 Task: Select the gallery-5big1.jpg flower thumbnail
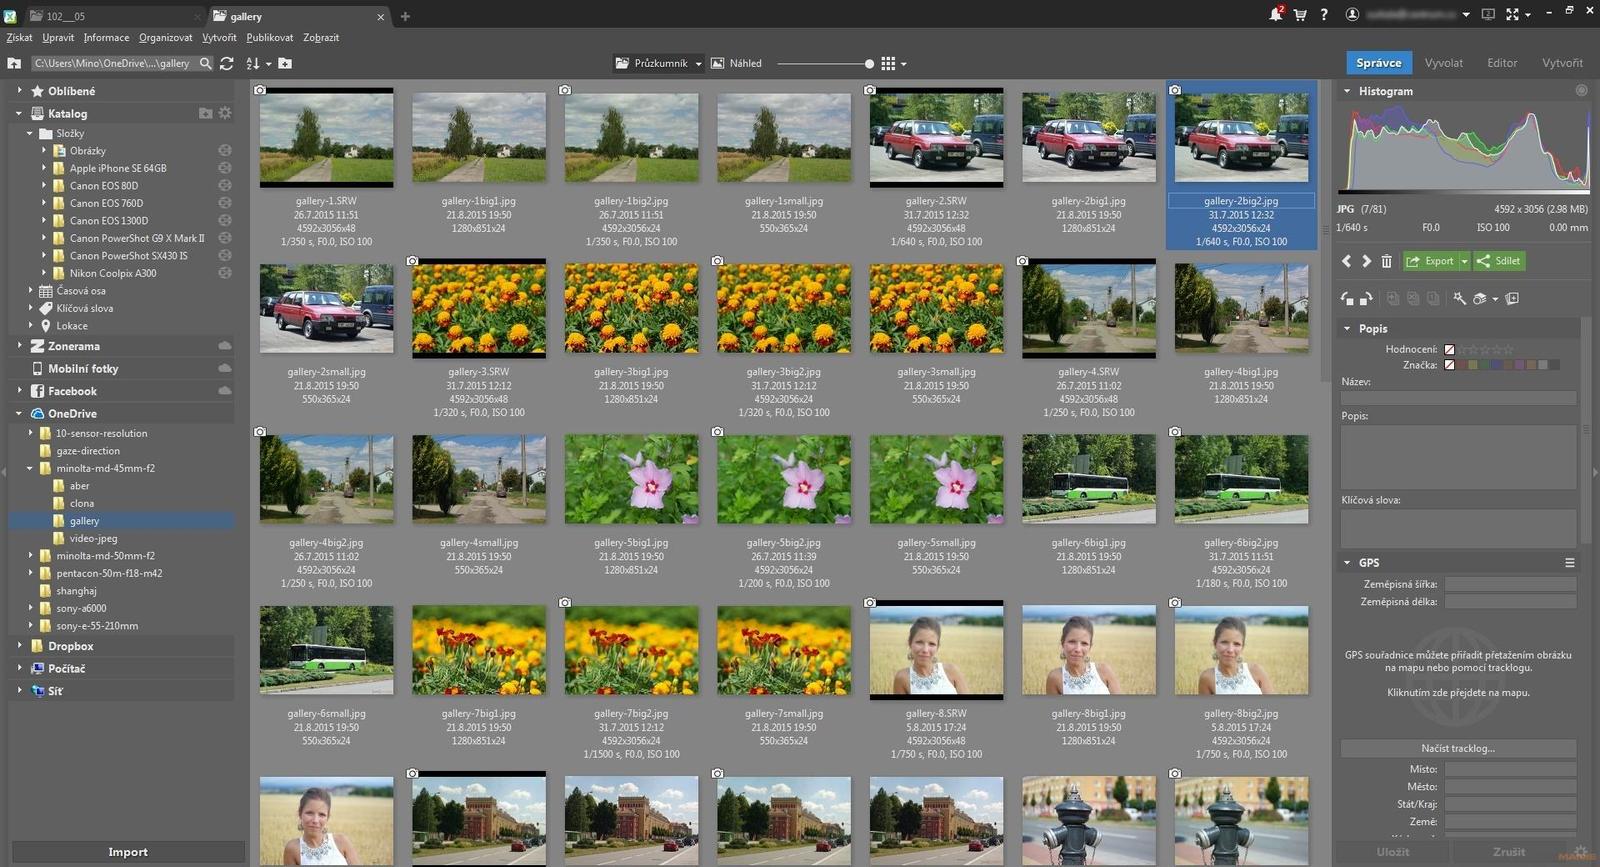631,478
